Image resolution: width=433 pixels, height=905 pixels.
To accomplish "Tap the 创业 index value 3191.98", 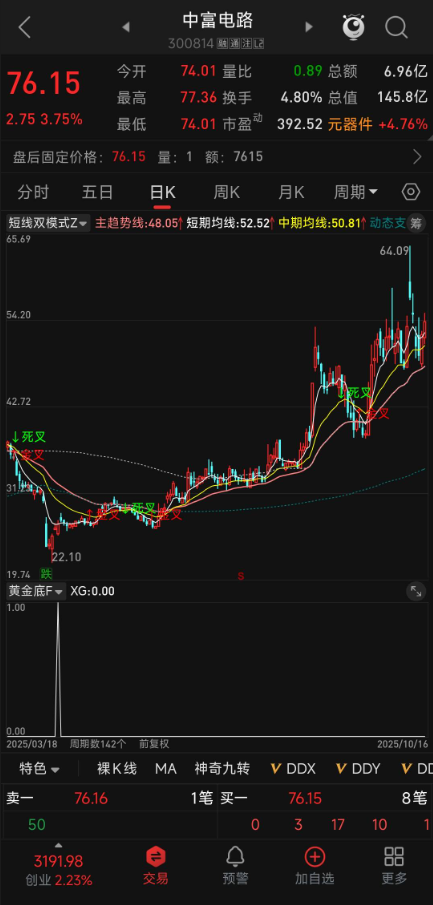I will 58,861.
